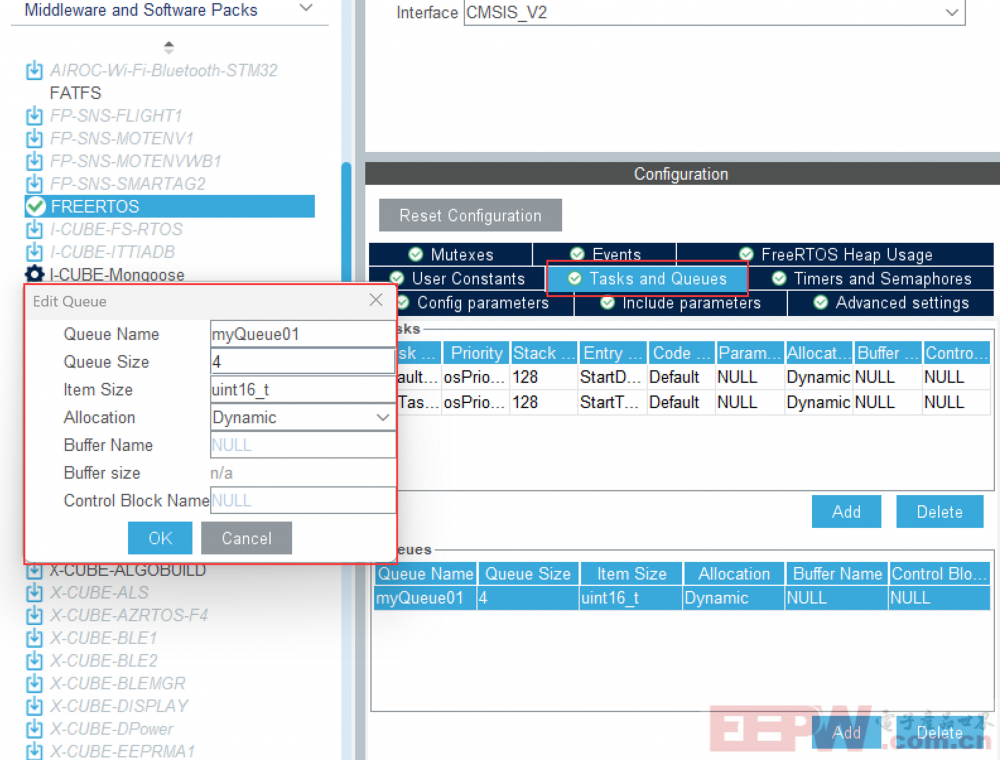Viewport: 1000px width, 760px height.
Task: Confirm Edit Queue with OK
Action: tap(160, 538)
